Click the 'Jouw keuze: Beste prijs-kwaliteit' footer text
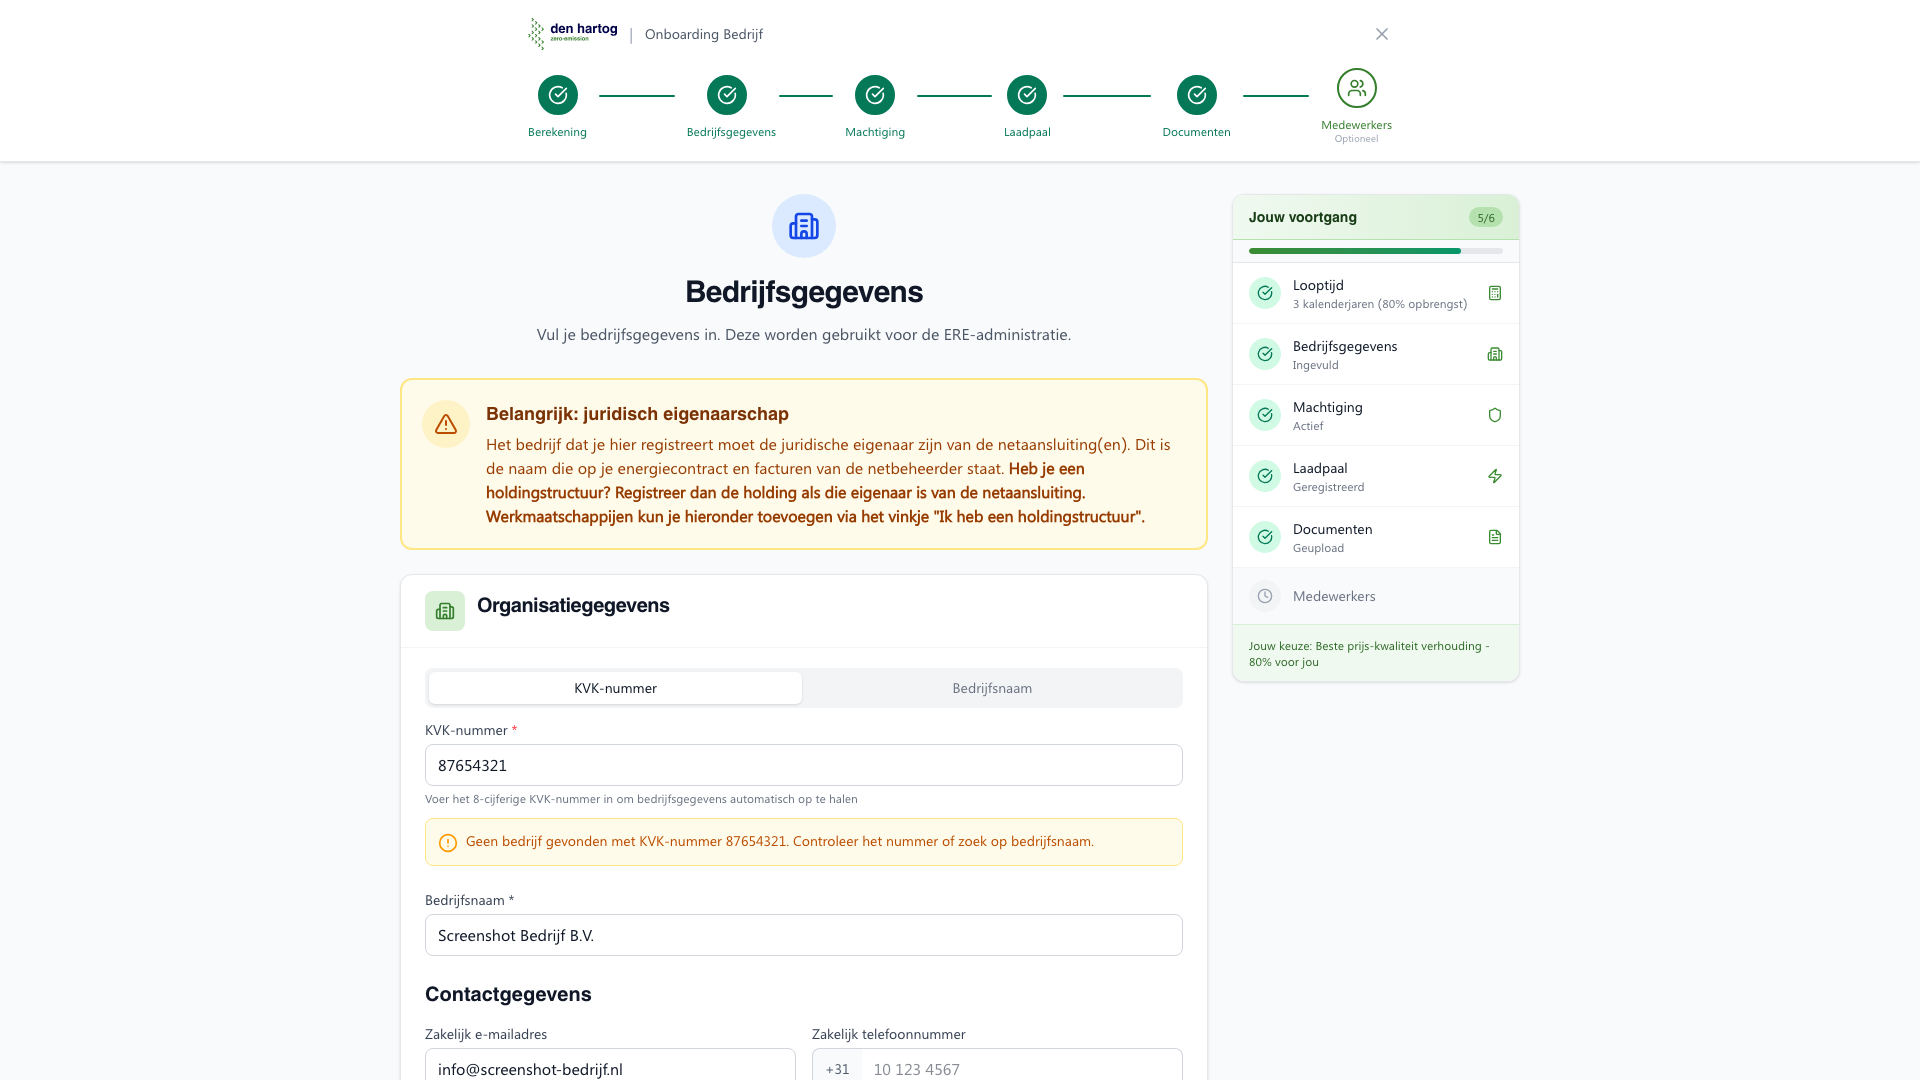Viewport: 1920px width, 1080px height. pos(1369,654)
